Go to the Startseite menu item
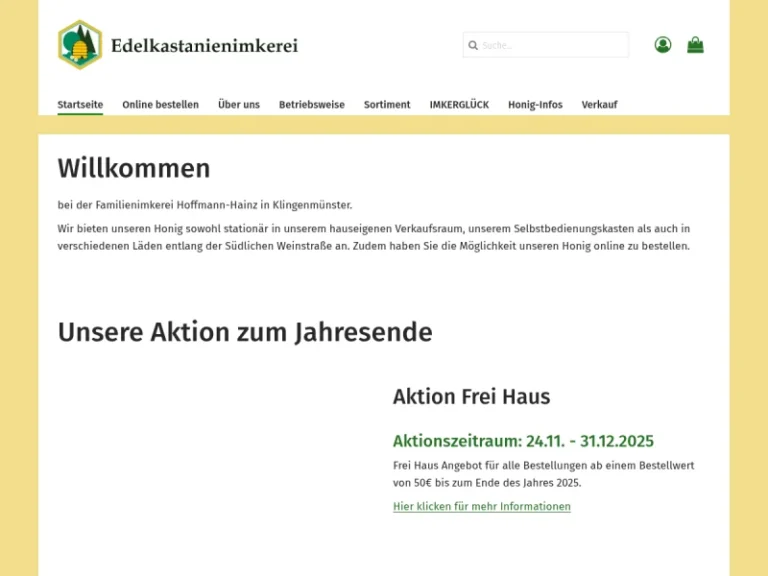 [x=80, y=104]
